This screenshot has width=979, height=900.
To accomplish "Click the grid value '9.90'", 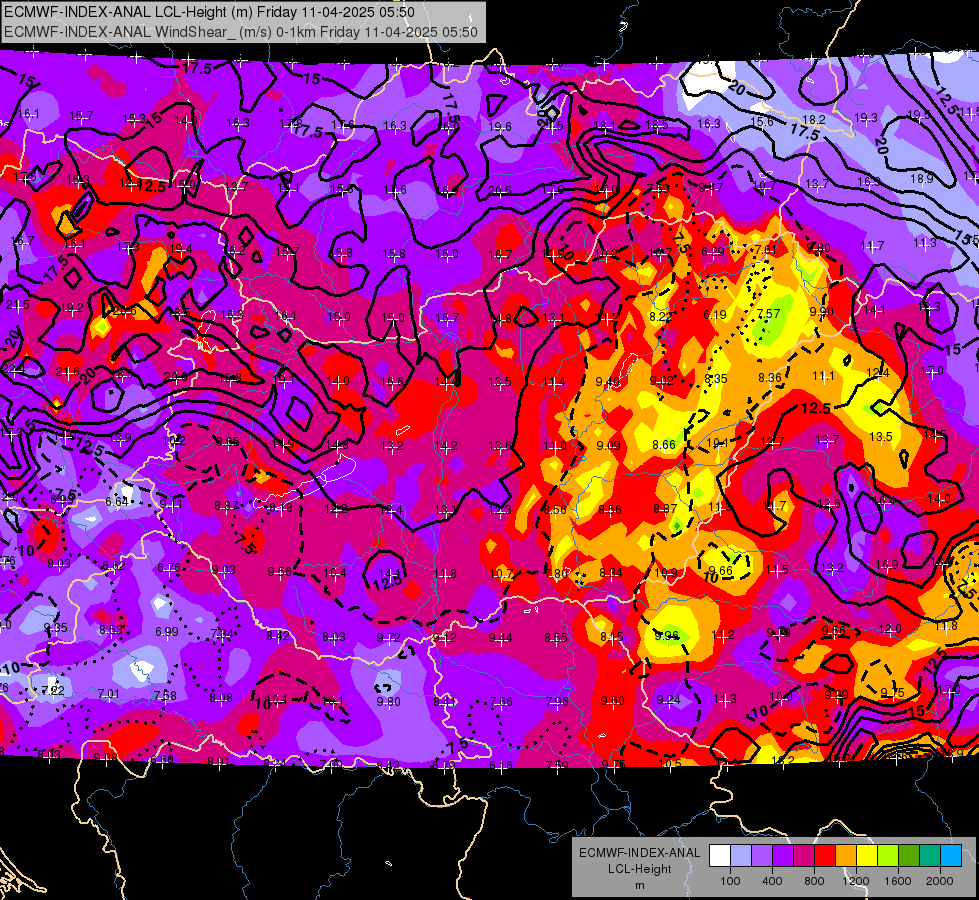I will [822, 312].
